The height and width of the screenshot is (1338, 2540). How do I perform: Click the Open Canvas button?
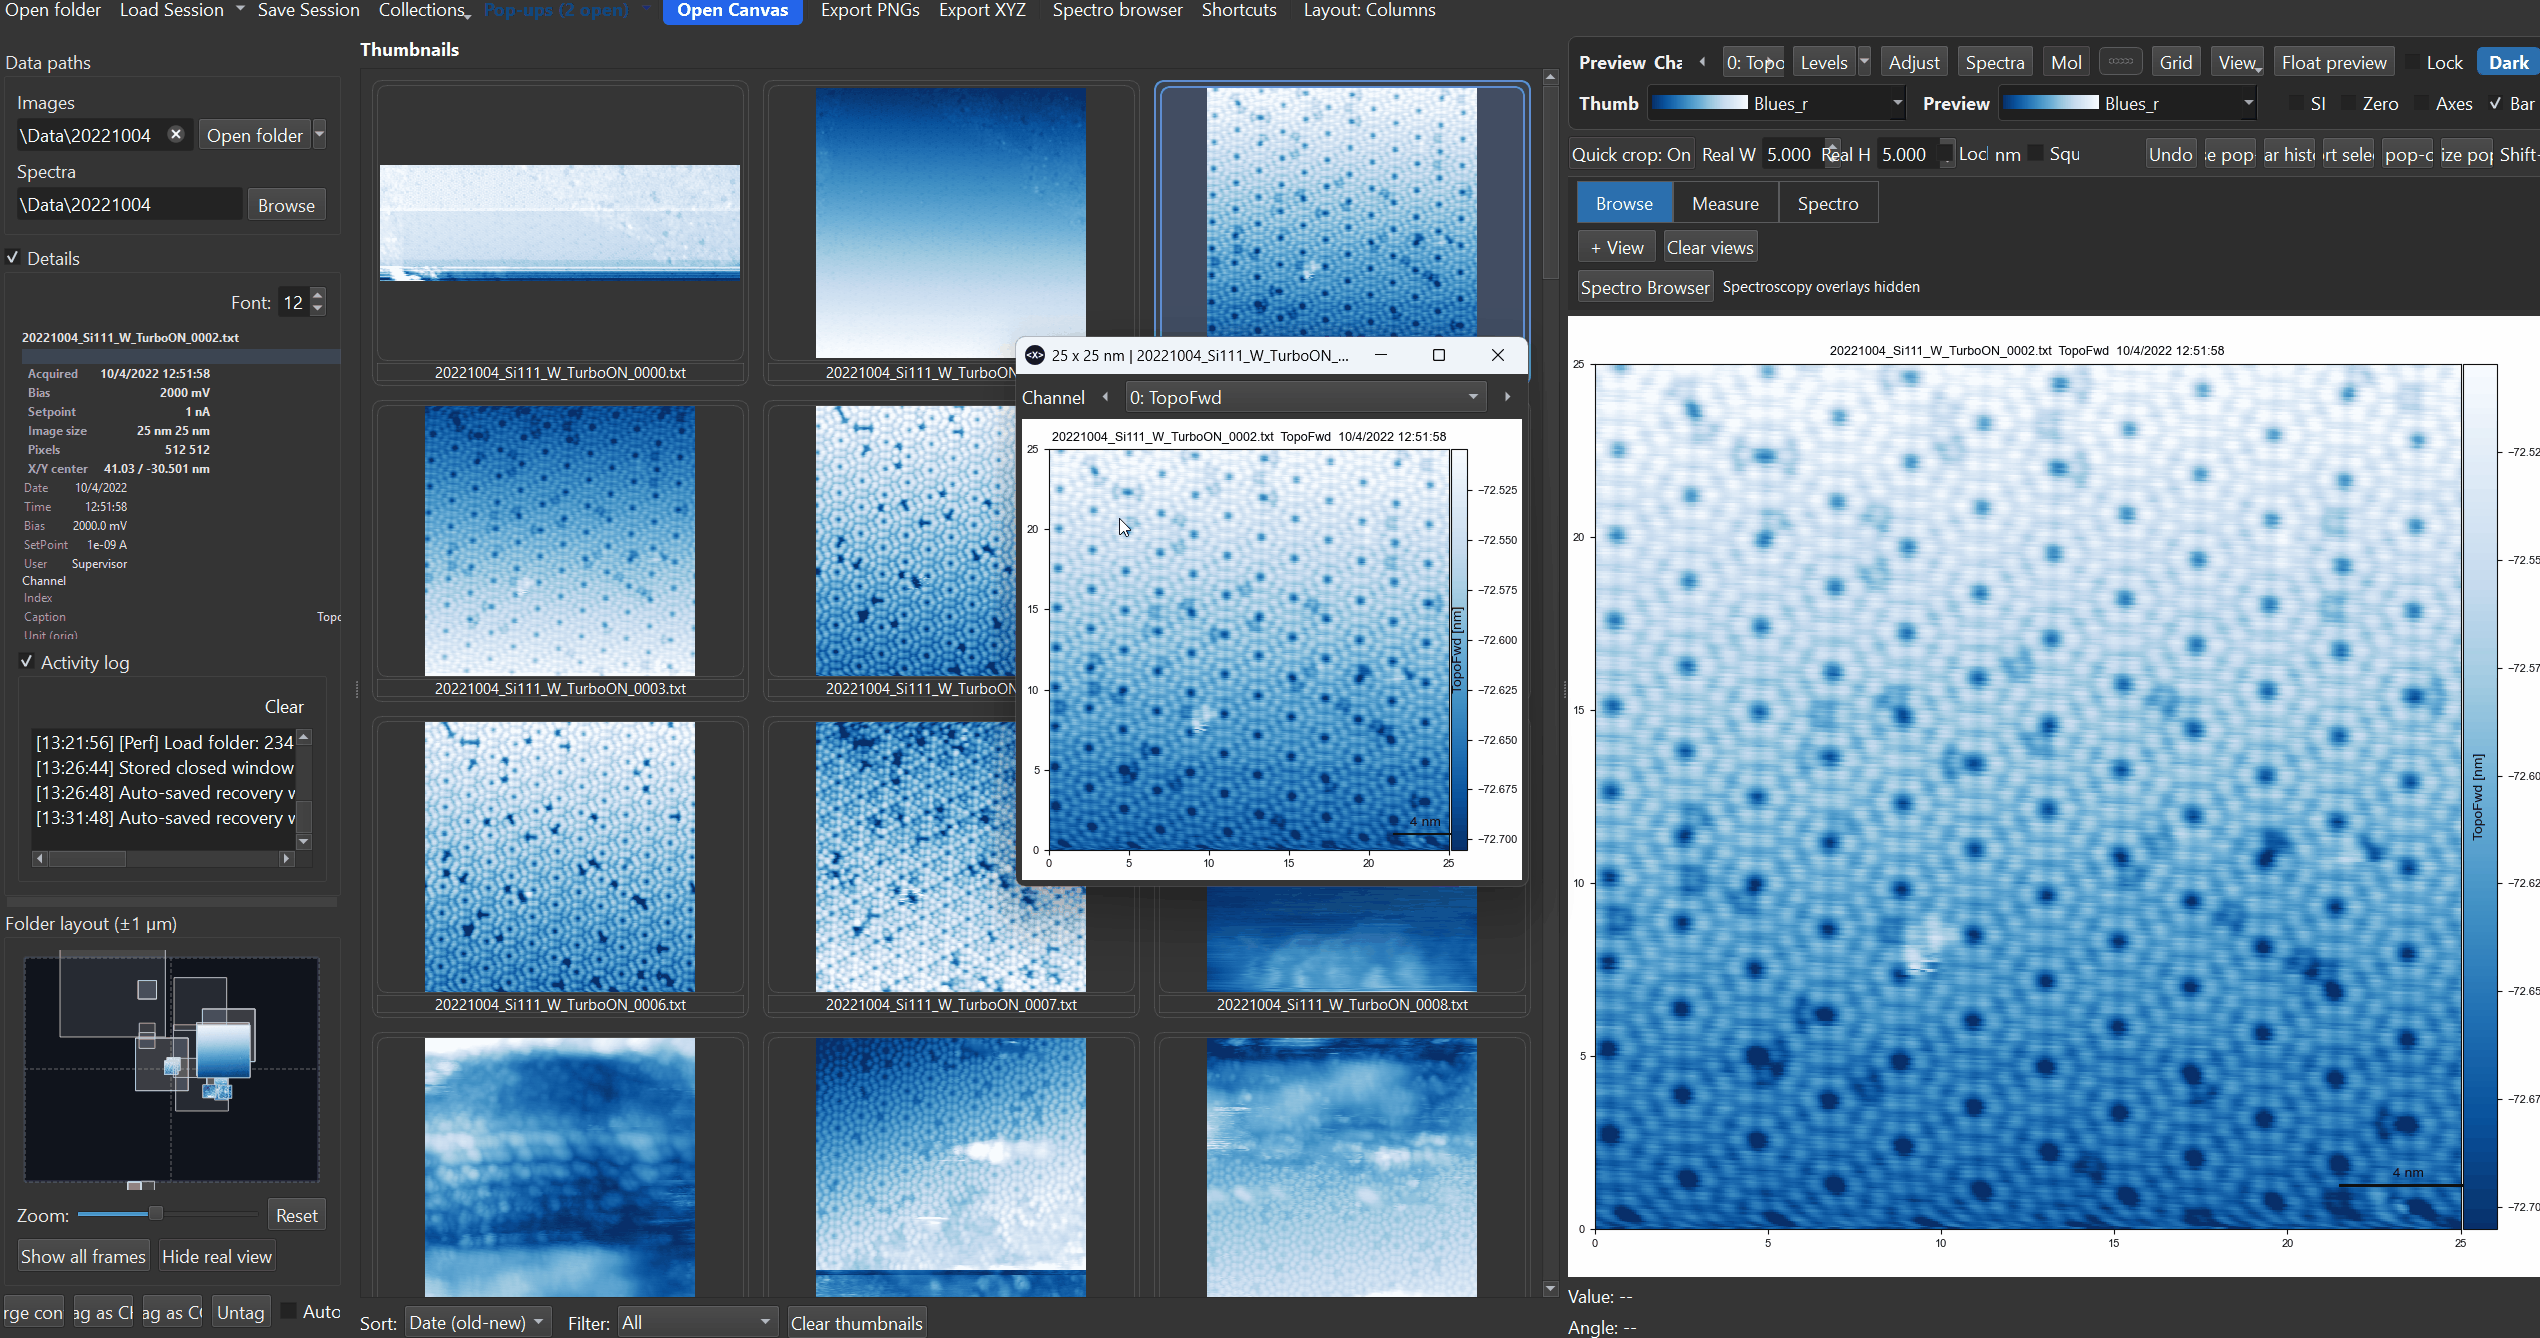coord(732,10)
